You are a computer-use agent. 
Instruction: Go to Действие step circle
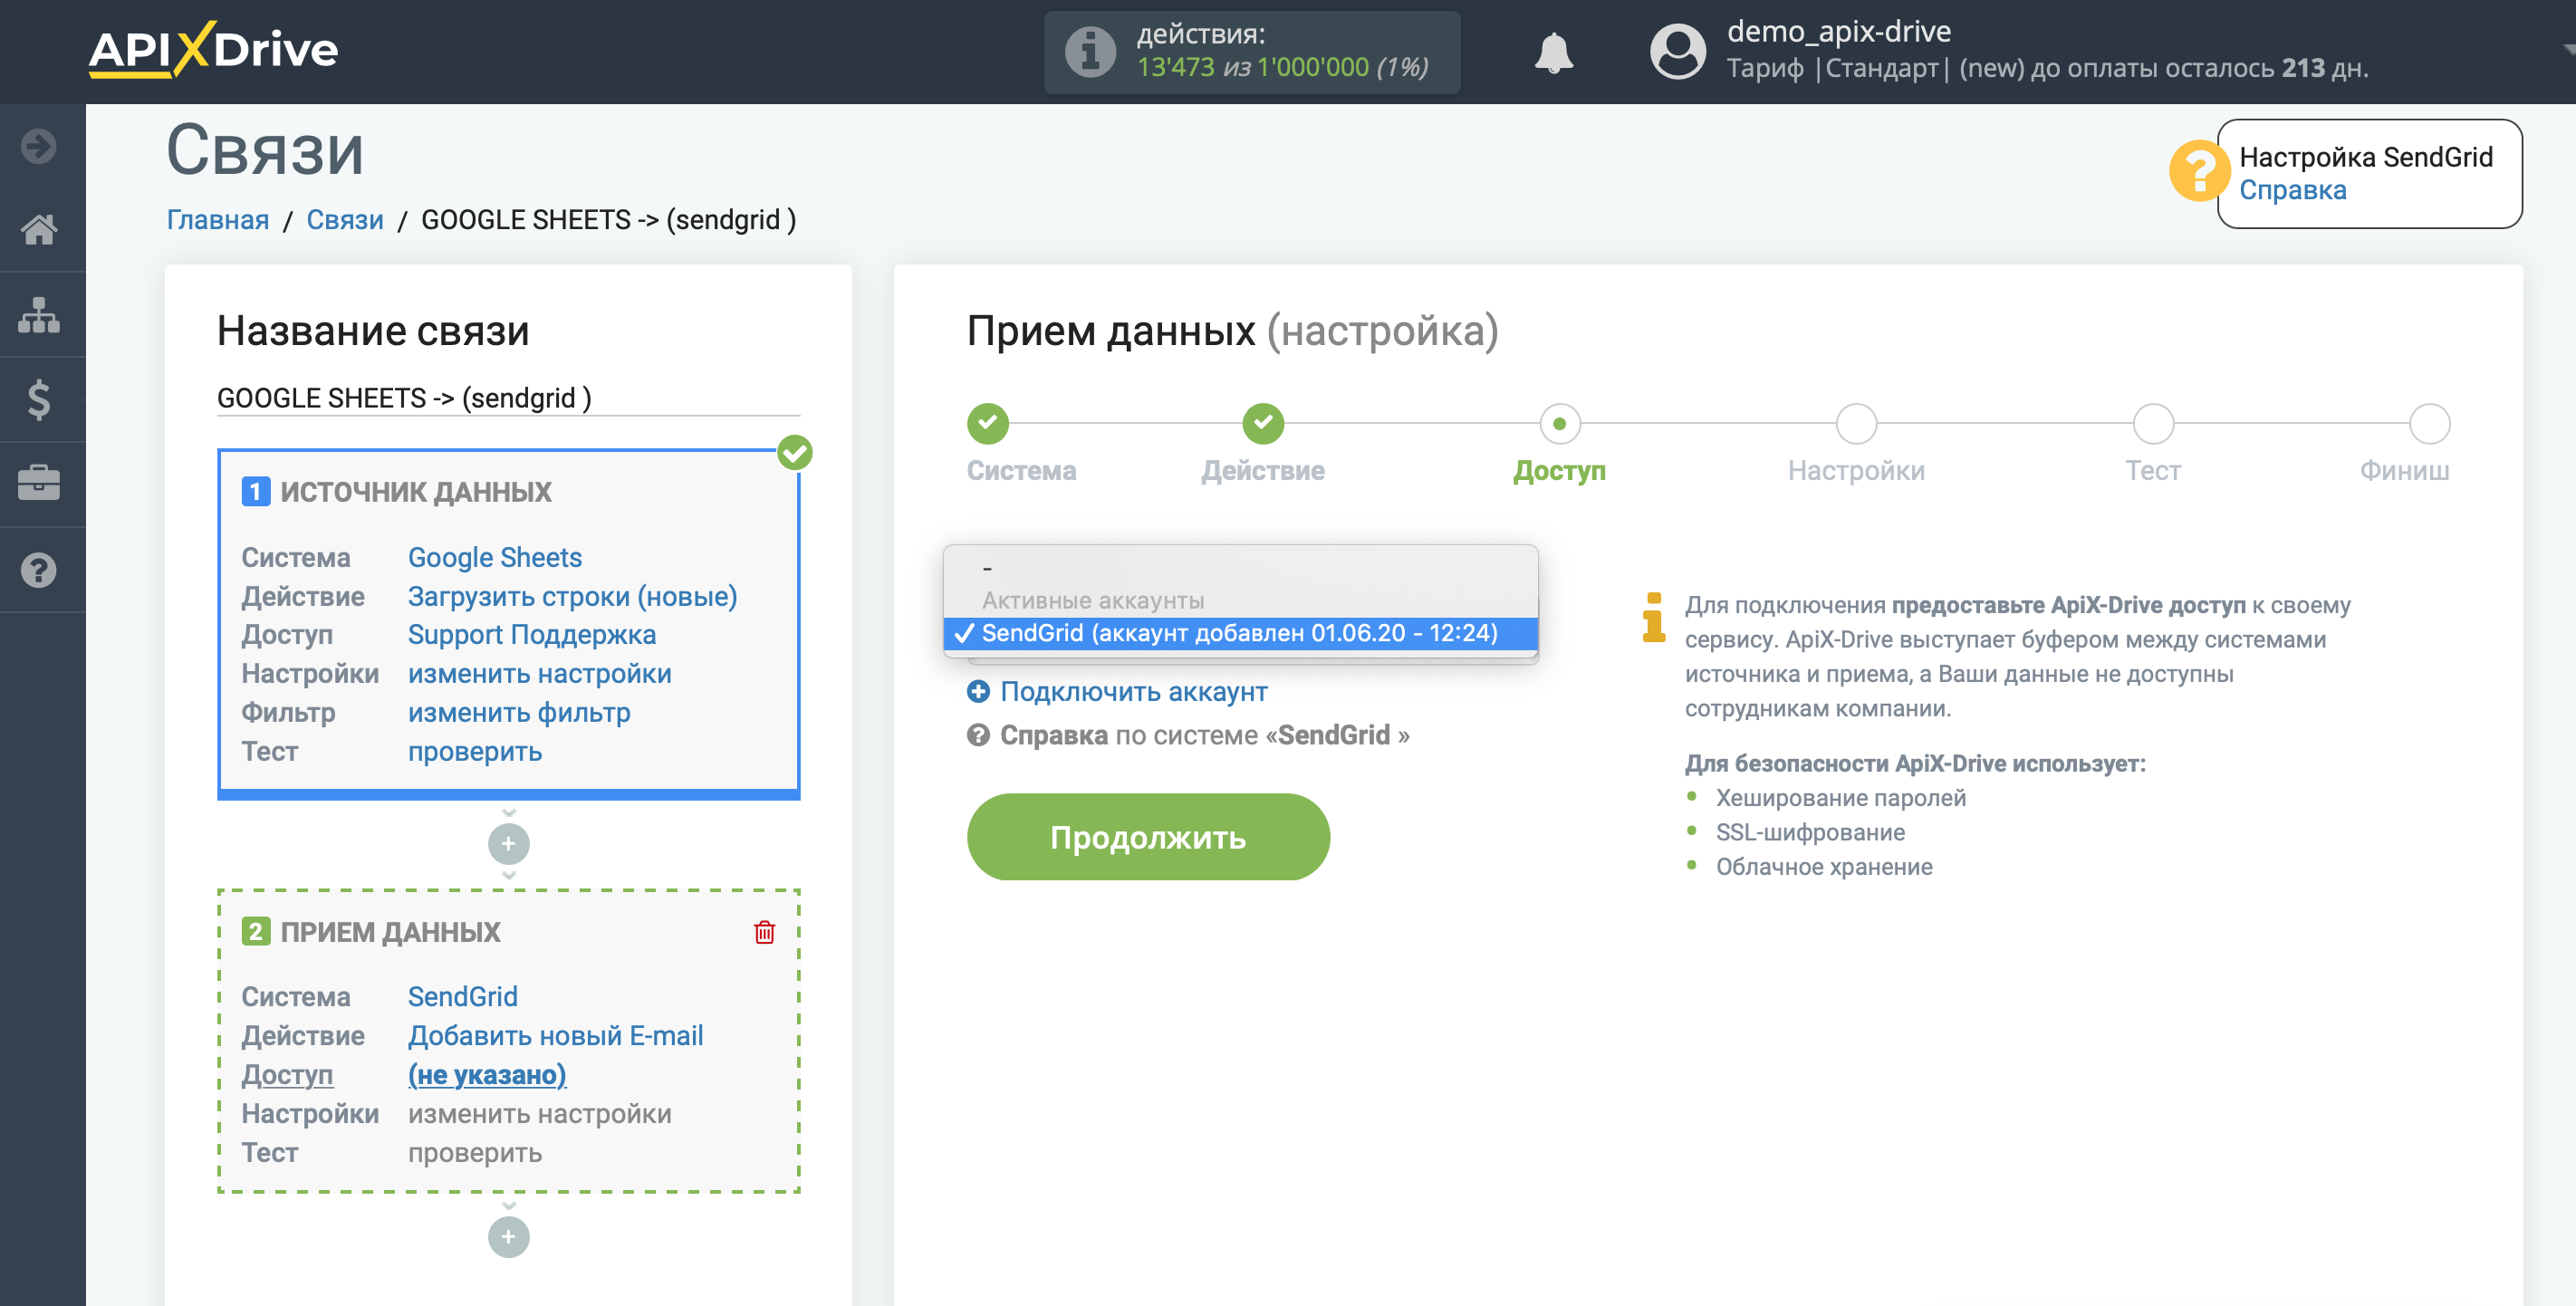pyautogui.click(x=1263, y=424)
